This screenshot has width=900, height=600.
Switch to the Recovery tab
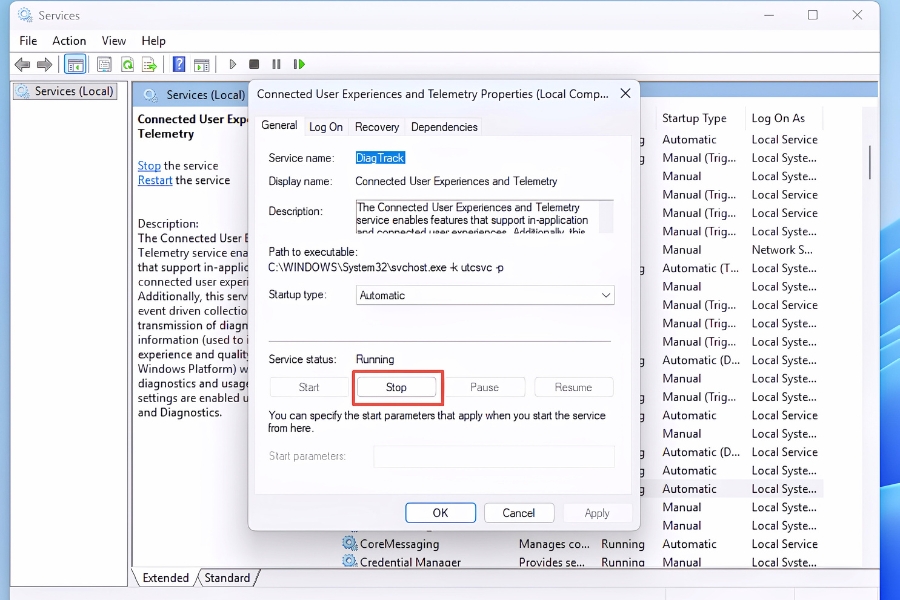(377, 127)
